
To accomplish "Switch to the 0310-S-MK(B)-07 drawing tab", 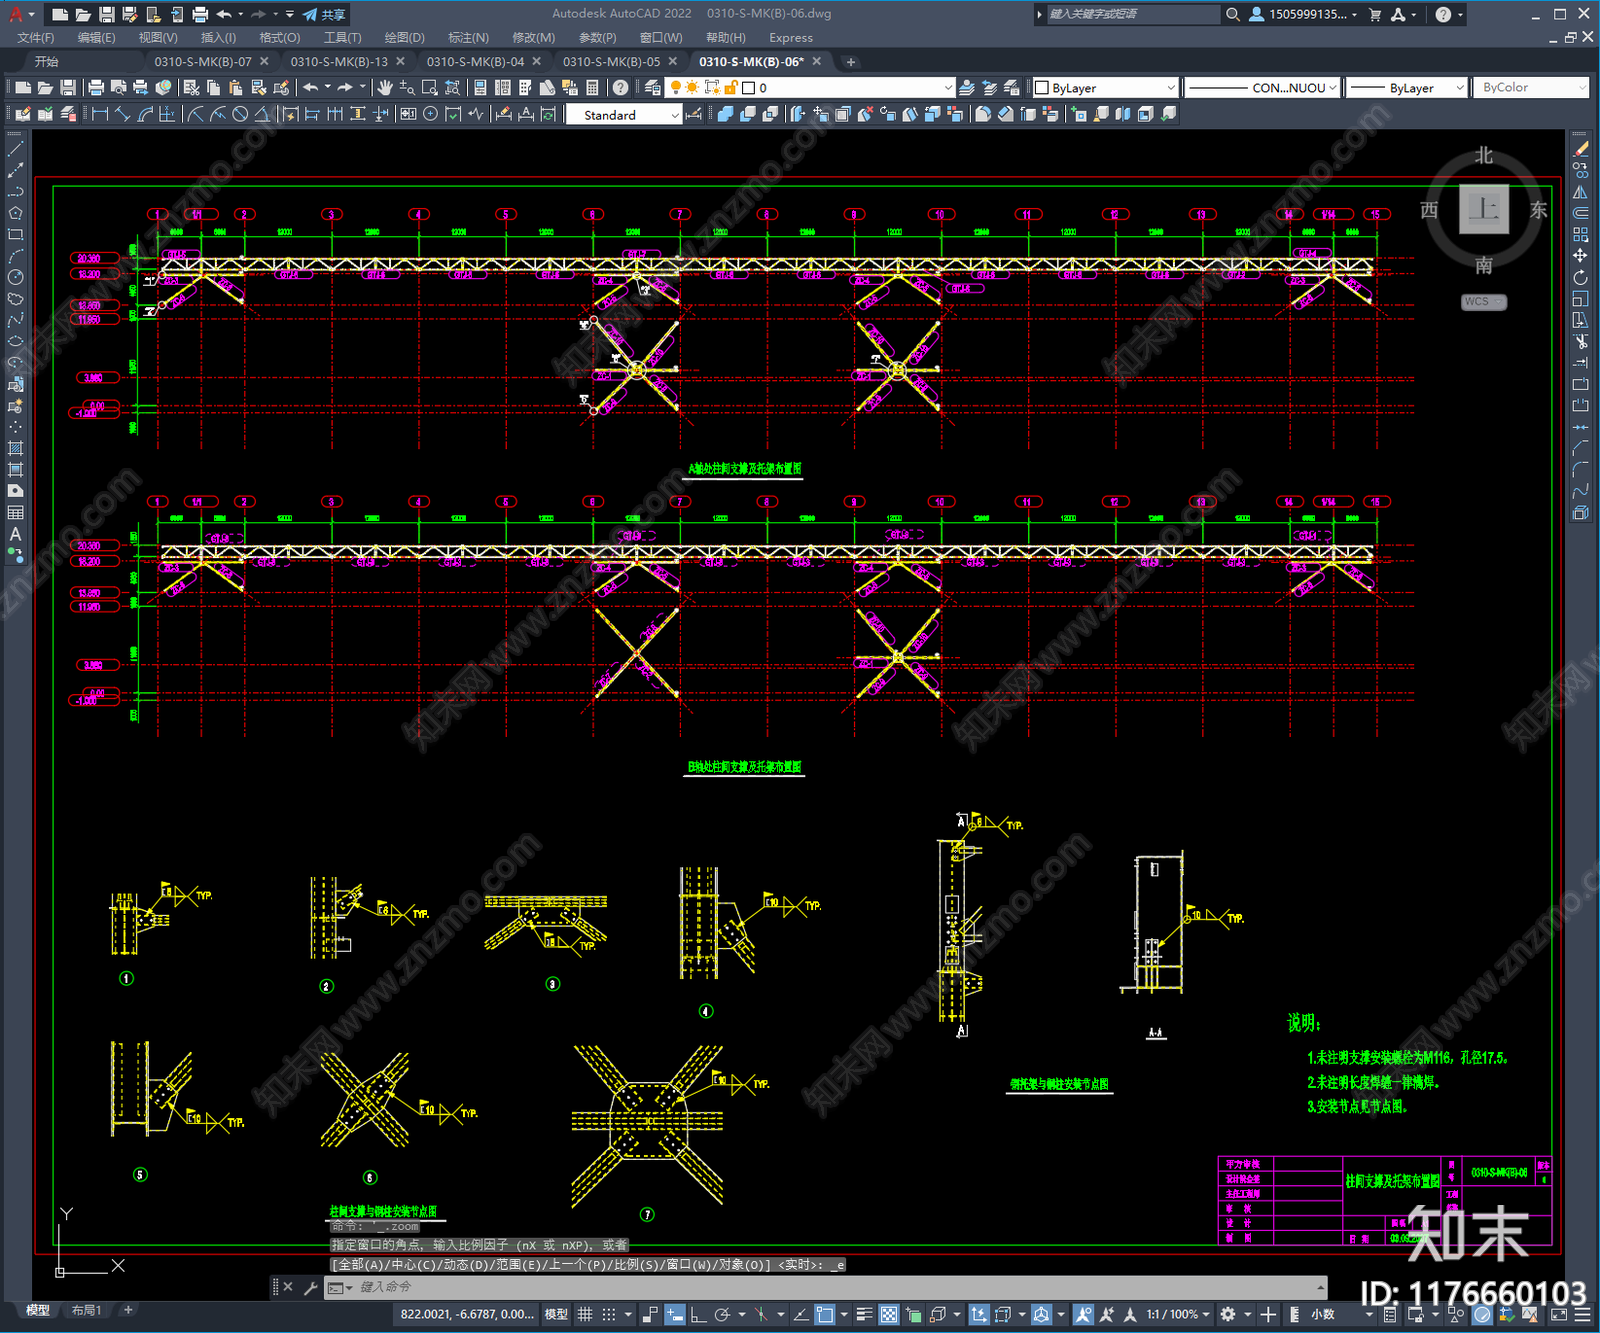I will tap(203, 62).
